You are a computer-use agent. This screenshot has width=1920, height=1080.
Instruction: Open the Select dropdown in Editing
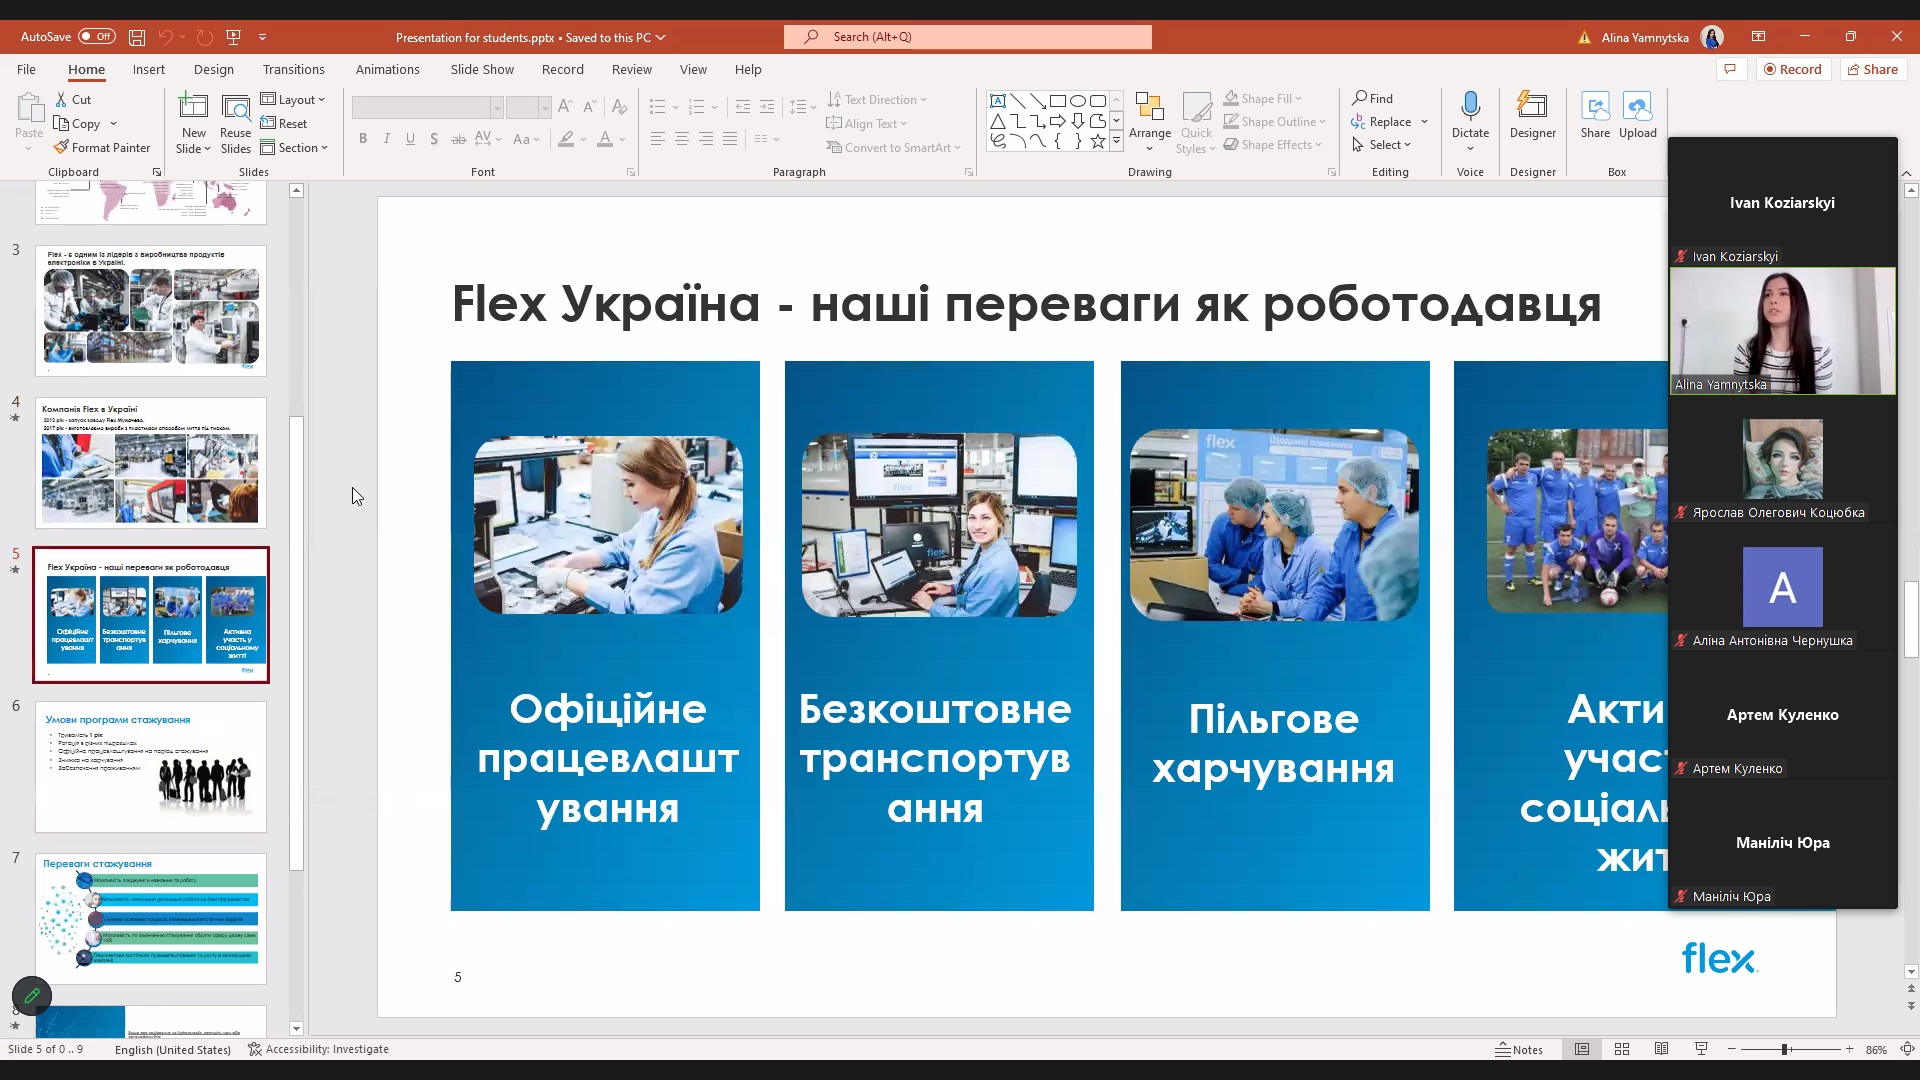click(x=1382, y=145)
